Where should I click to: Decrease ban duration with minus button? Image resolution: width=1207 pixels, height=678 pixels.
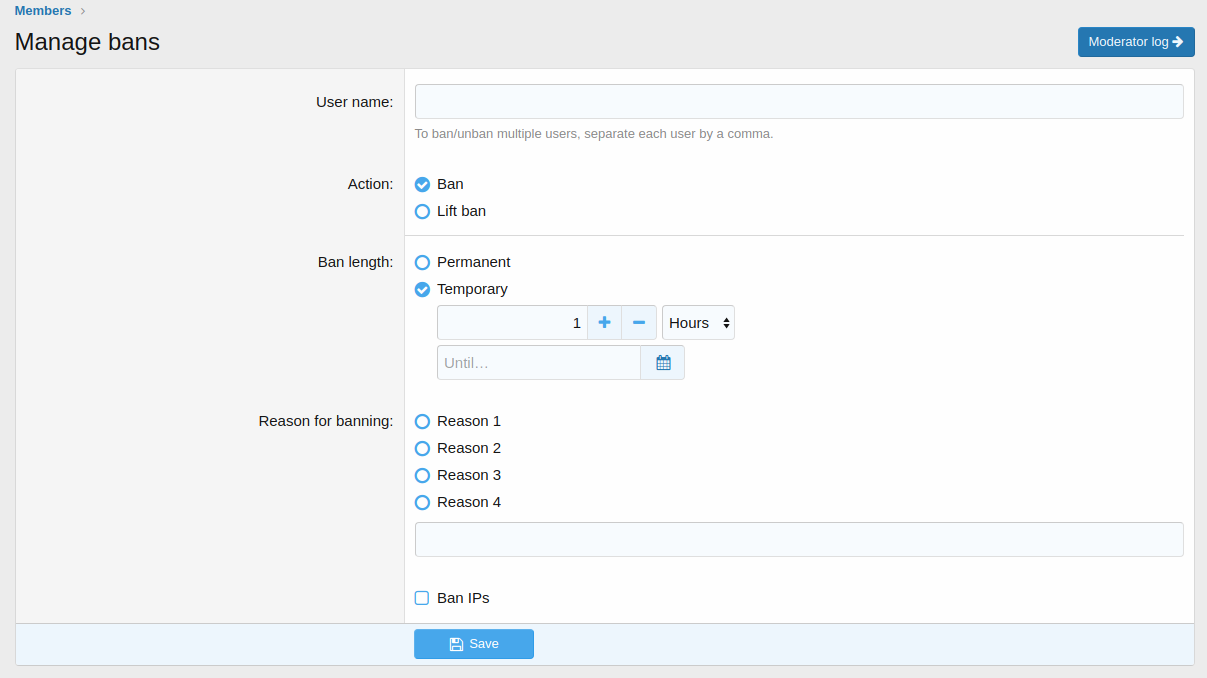click(639, 323)
